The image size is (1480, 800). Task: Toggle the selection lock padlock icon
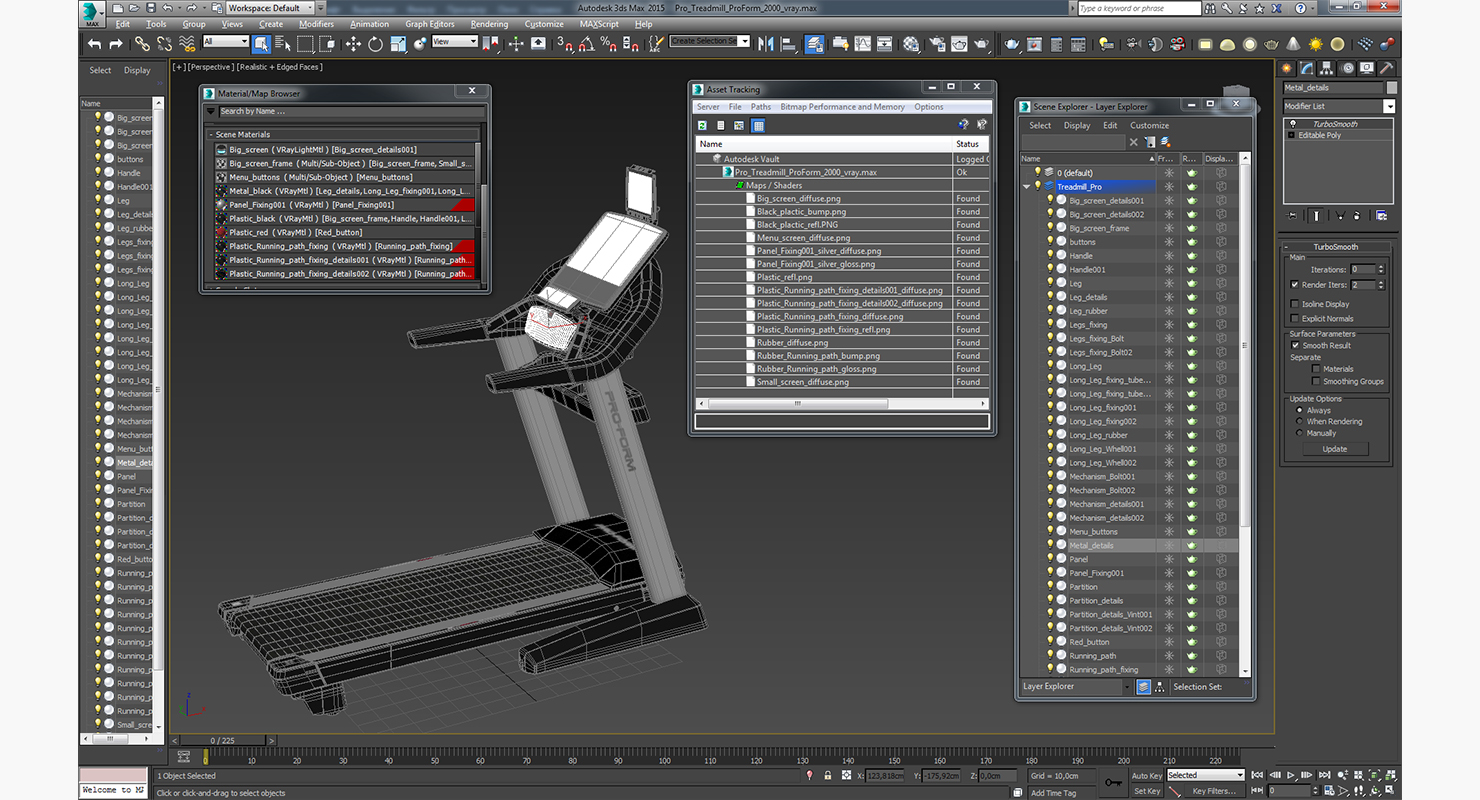coord(828,775)
